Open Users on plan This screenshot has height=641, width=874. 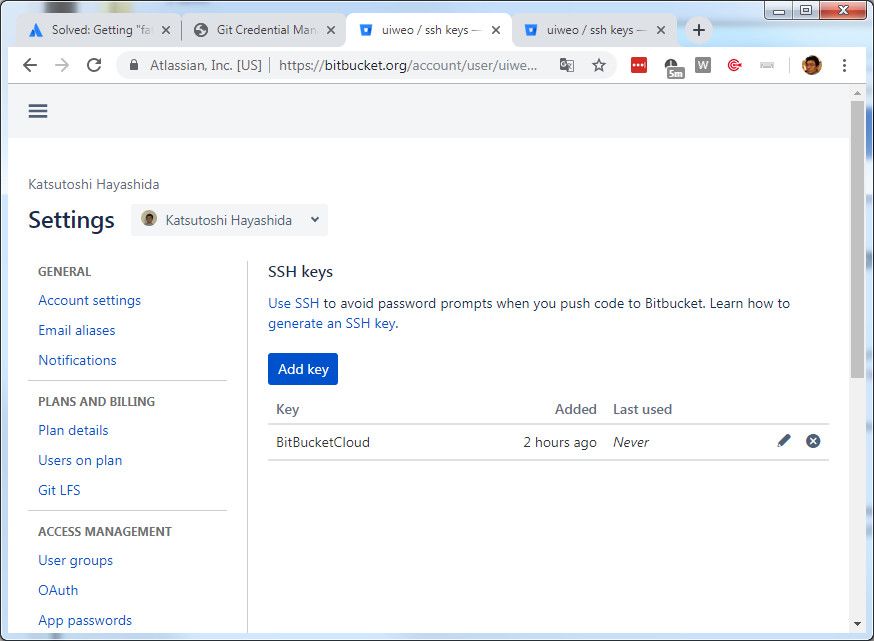[80, 460]
